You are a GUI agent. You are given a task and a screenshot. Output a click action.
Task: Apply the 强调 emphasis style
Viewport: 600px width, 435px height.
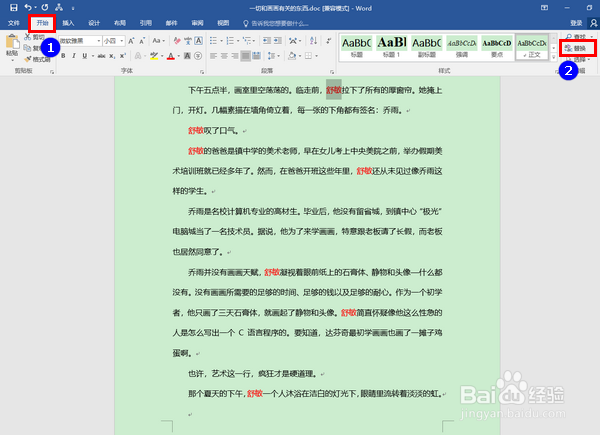pos(462,47)
